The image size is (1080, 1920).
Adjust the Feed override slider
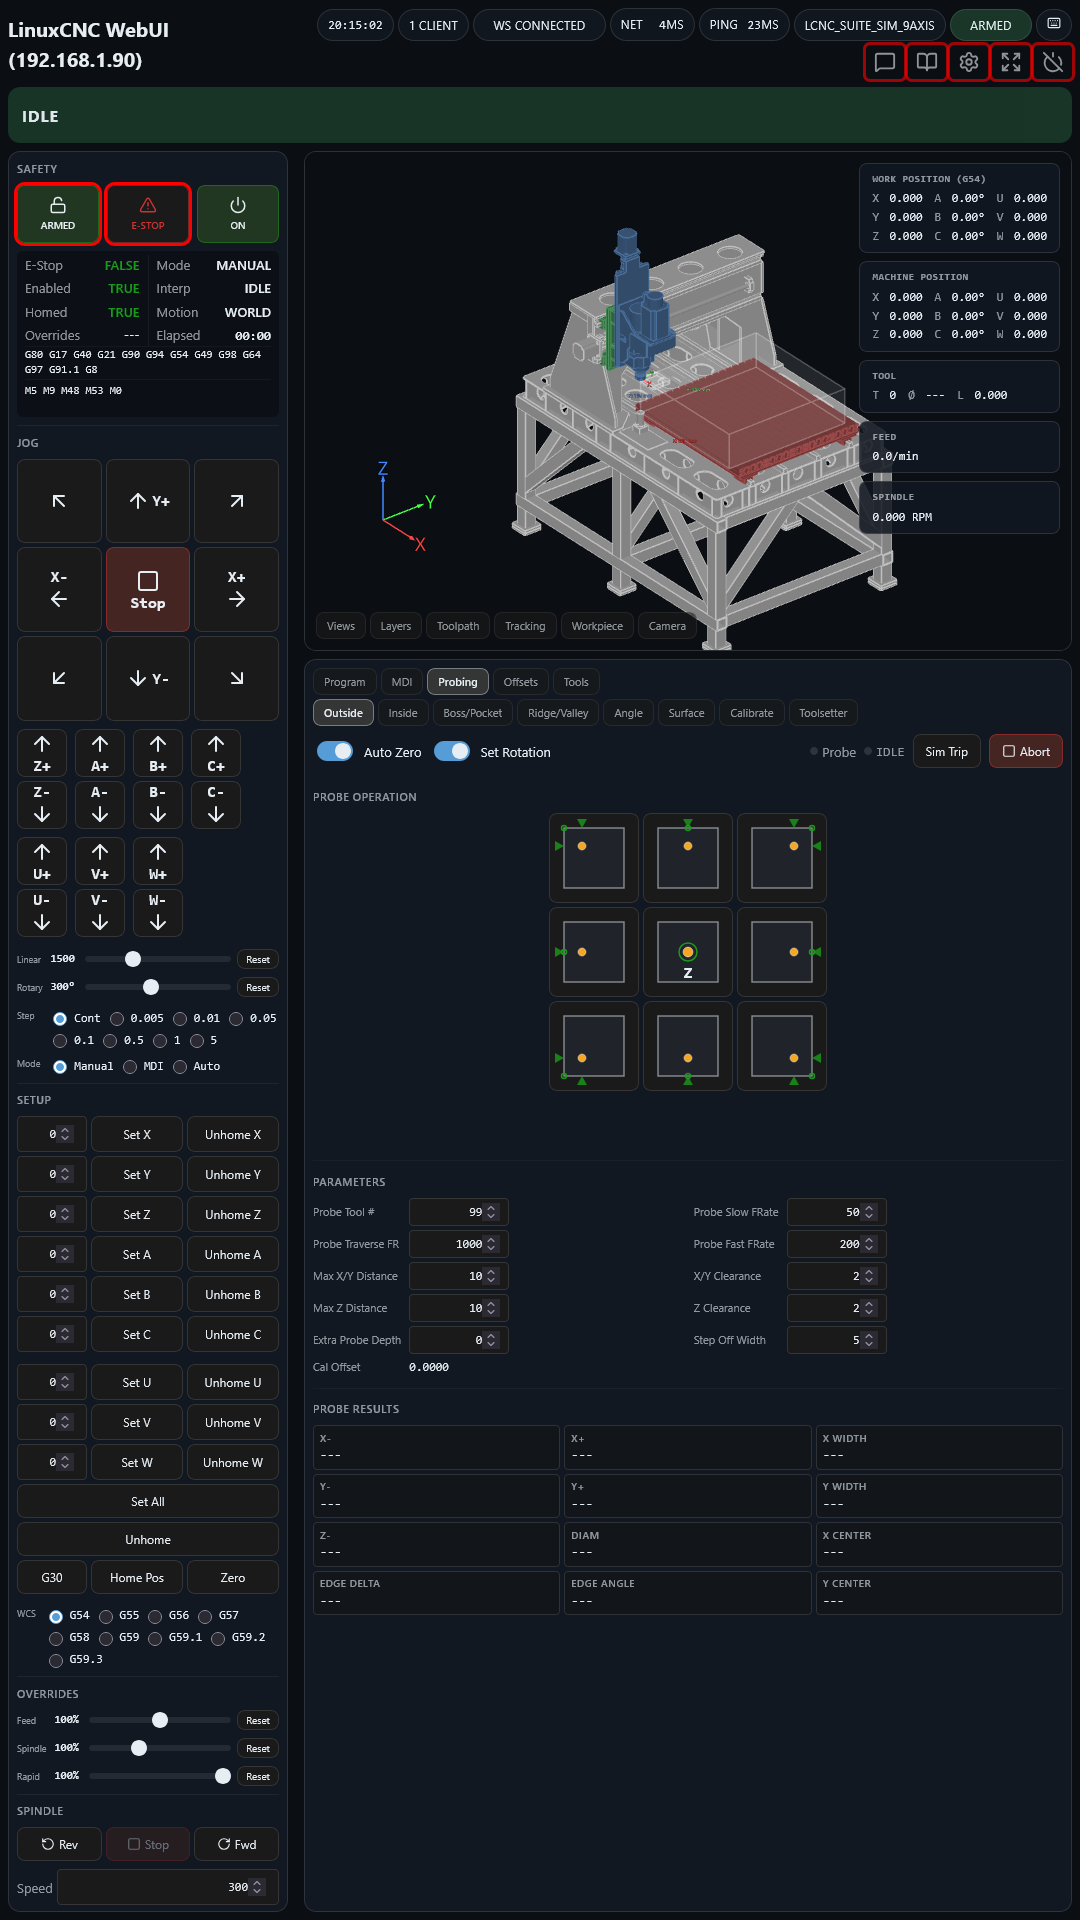pos(160,1720)
